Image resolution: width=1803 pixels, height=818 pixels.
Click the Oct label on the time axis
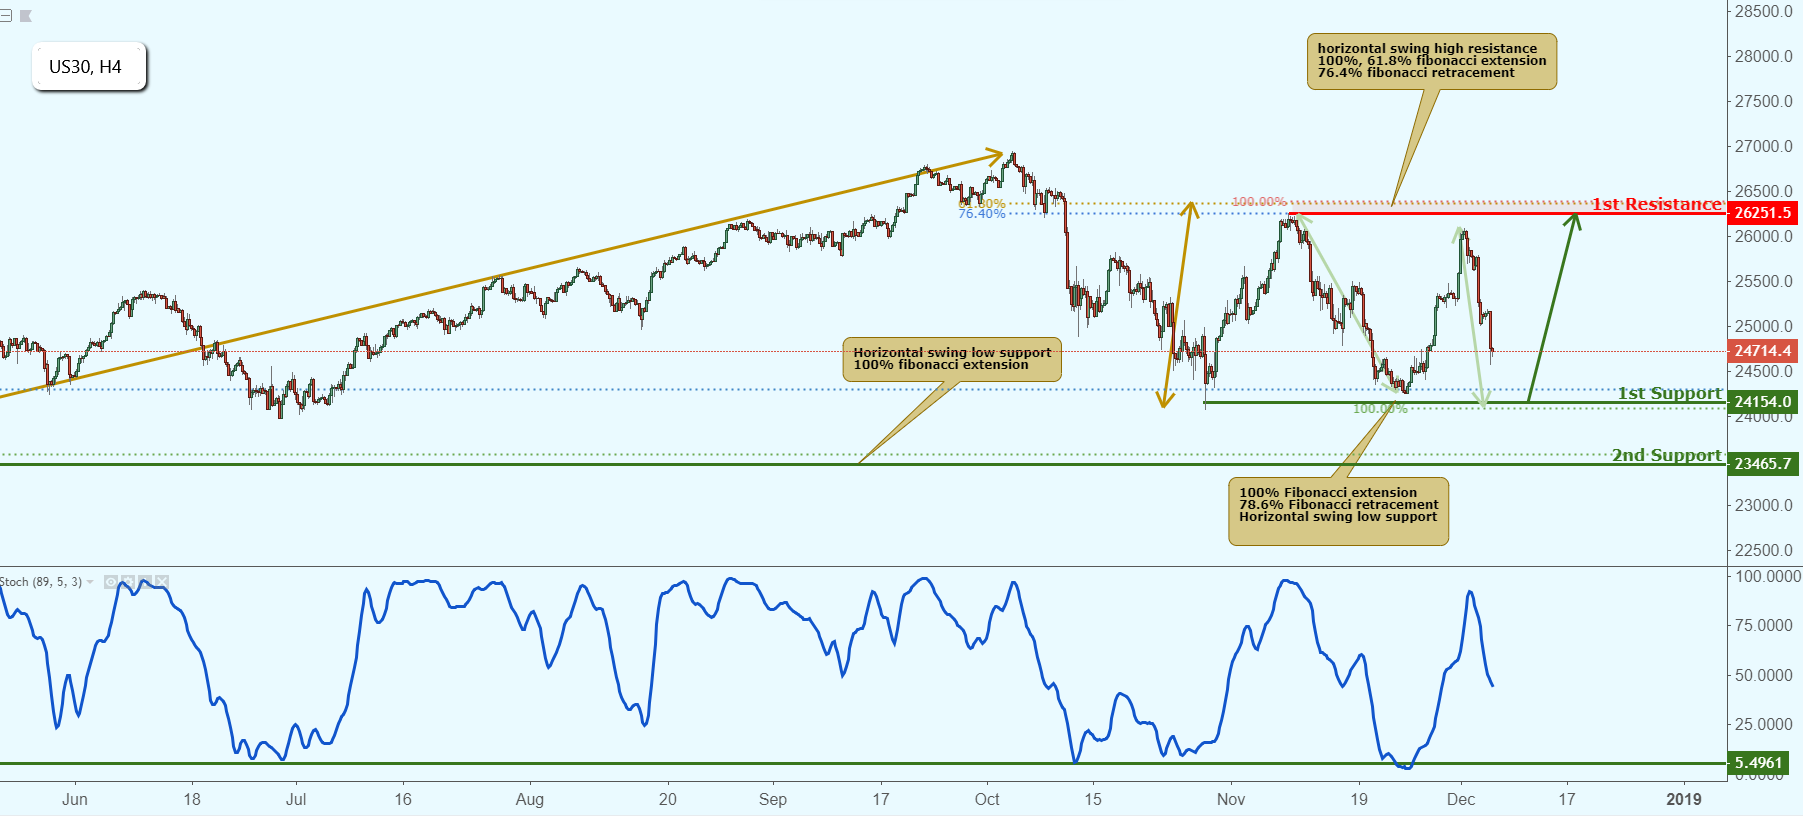coord(987,799)
